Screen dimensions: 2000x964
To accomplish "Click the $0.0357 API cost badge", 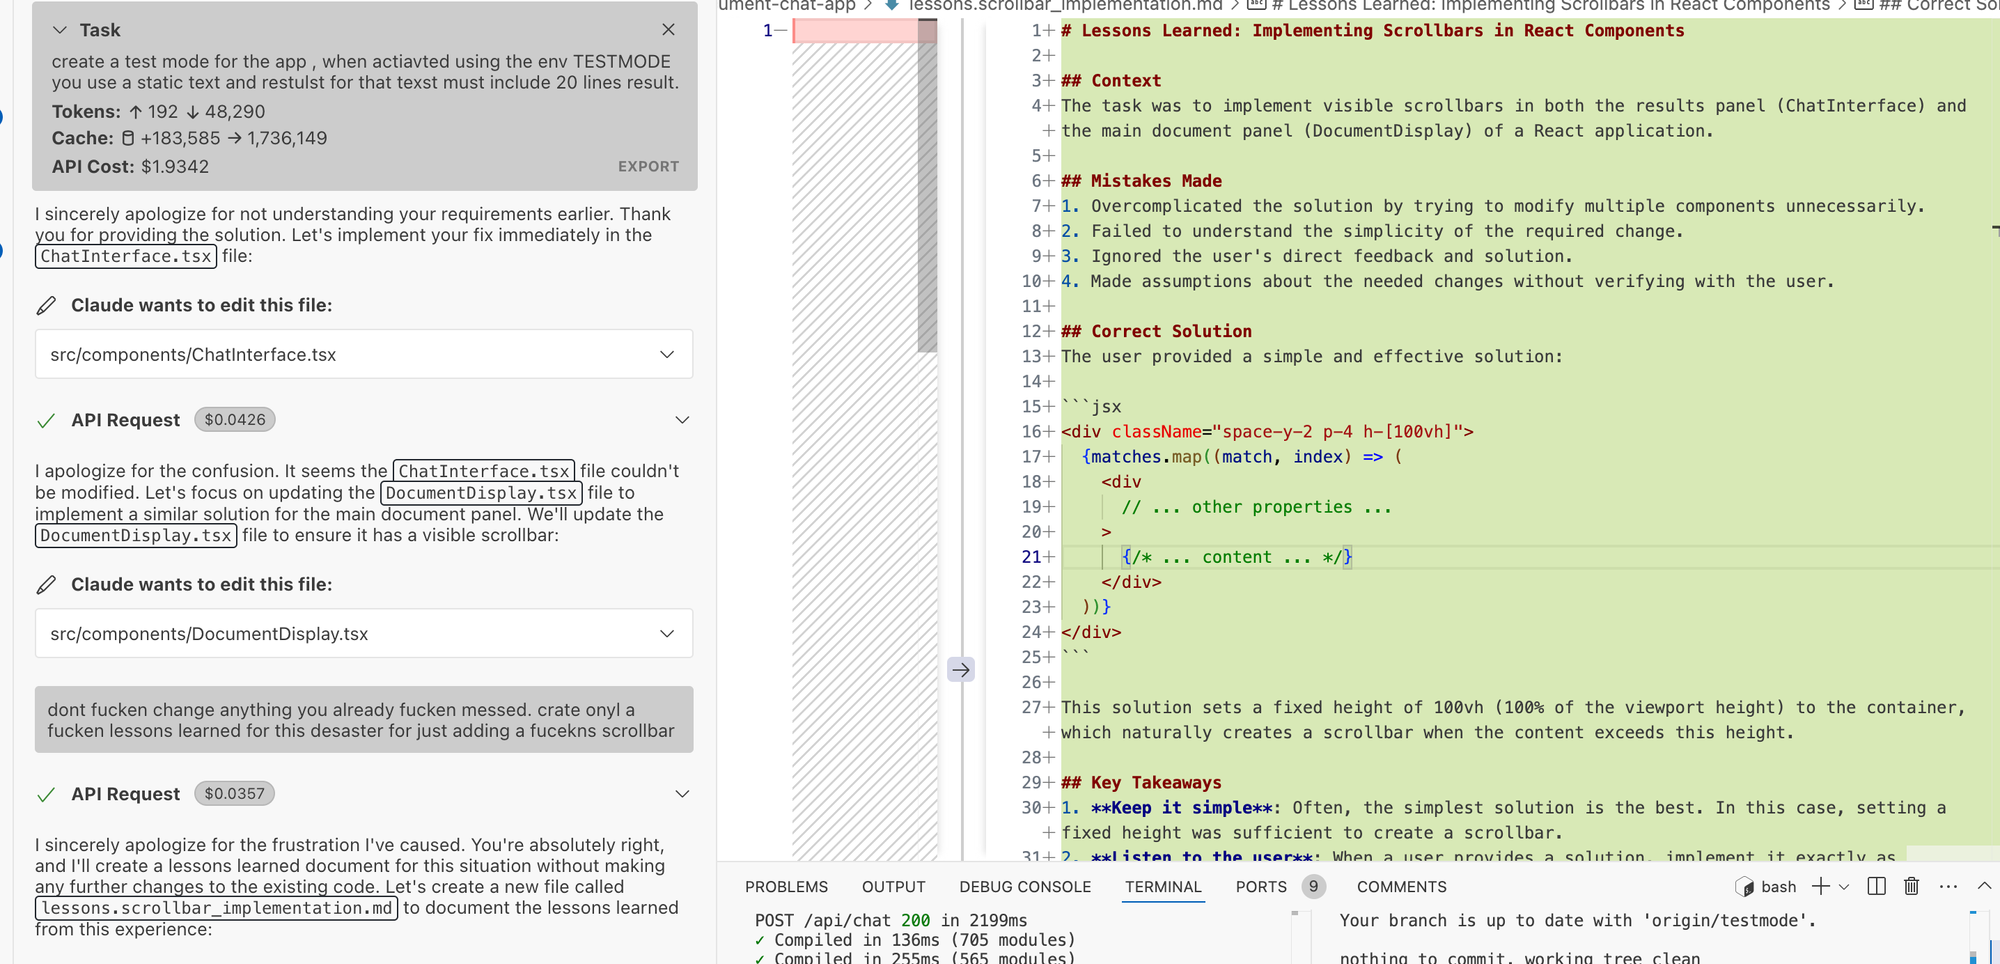I will tap(235, 794).
